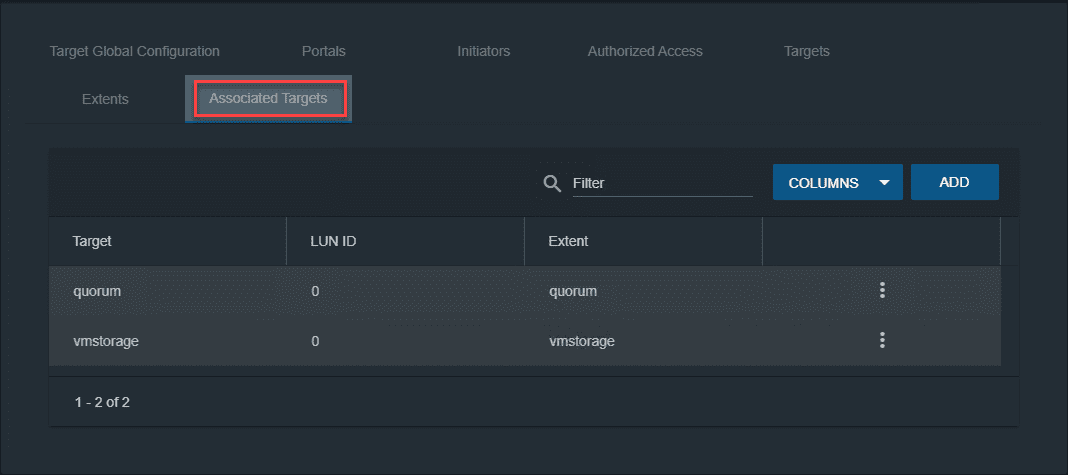Open the Portals tab

coord(324,51)
